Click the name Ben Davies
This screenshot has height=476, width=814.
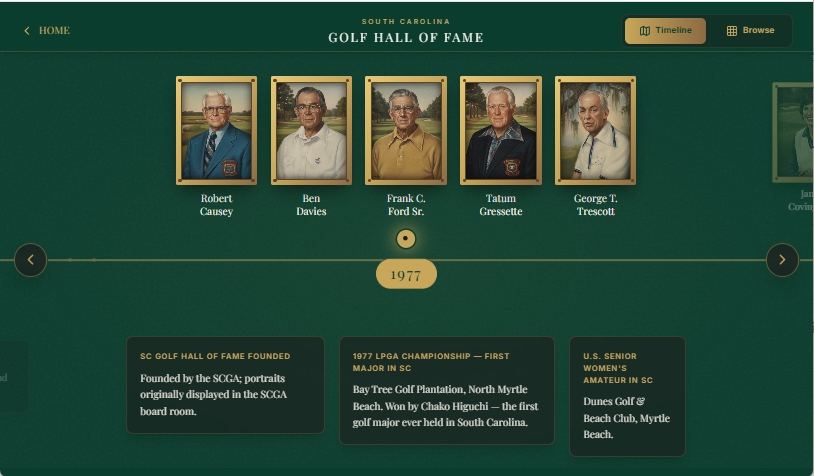click(x=311, y=205)
